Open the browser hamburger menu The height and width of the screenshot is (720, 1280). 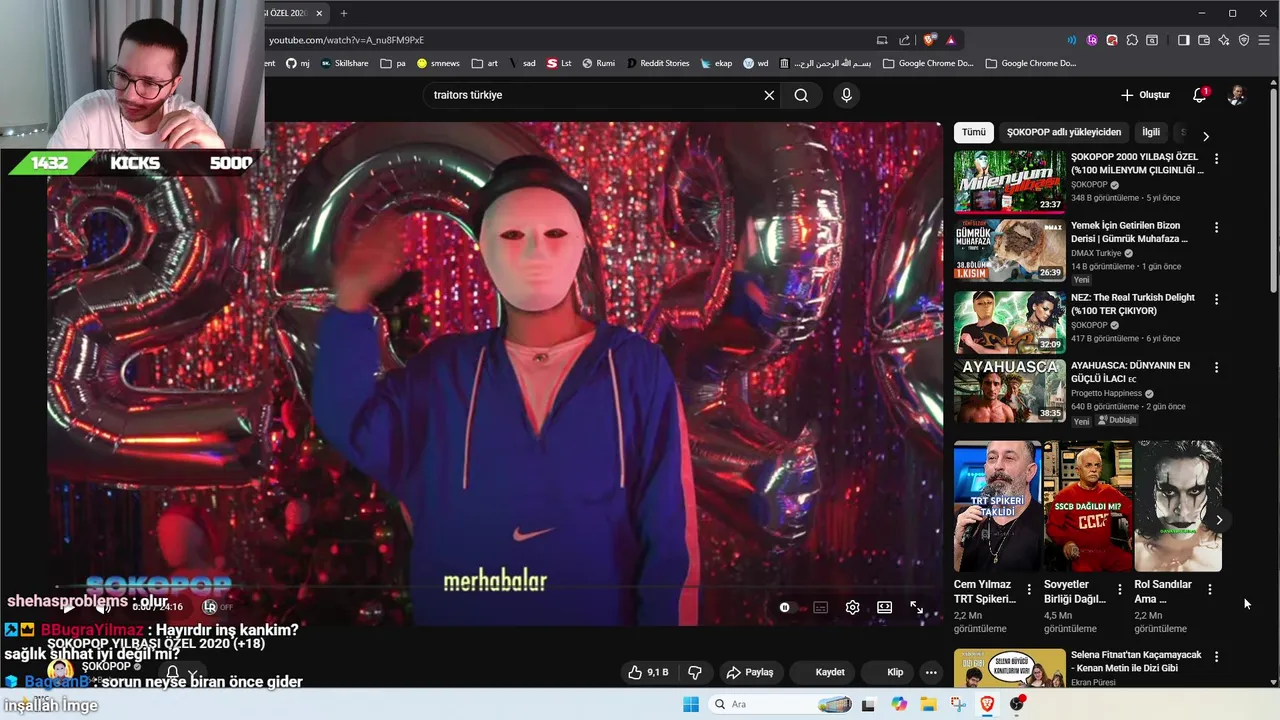point(1265,40)
